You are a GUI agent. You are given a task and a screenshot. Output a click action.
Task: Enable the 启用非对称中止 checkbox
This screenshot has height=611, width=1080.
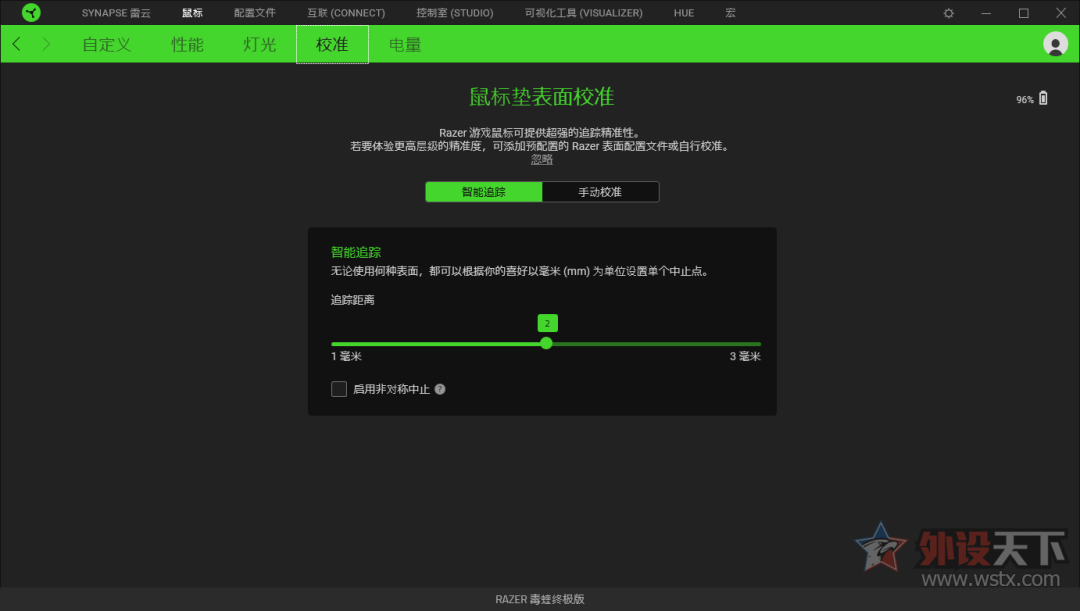pos(339,389)
